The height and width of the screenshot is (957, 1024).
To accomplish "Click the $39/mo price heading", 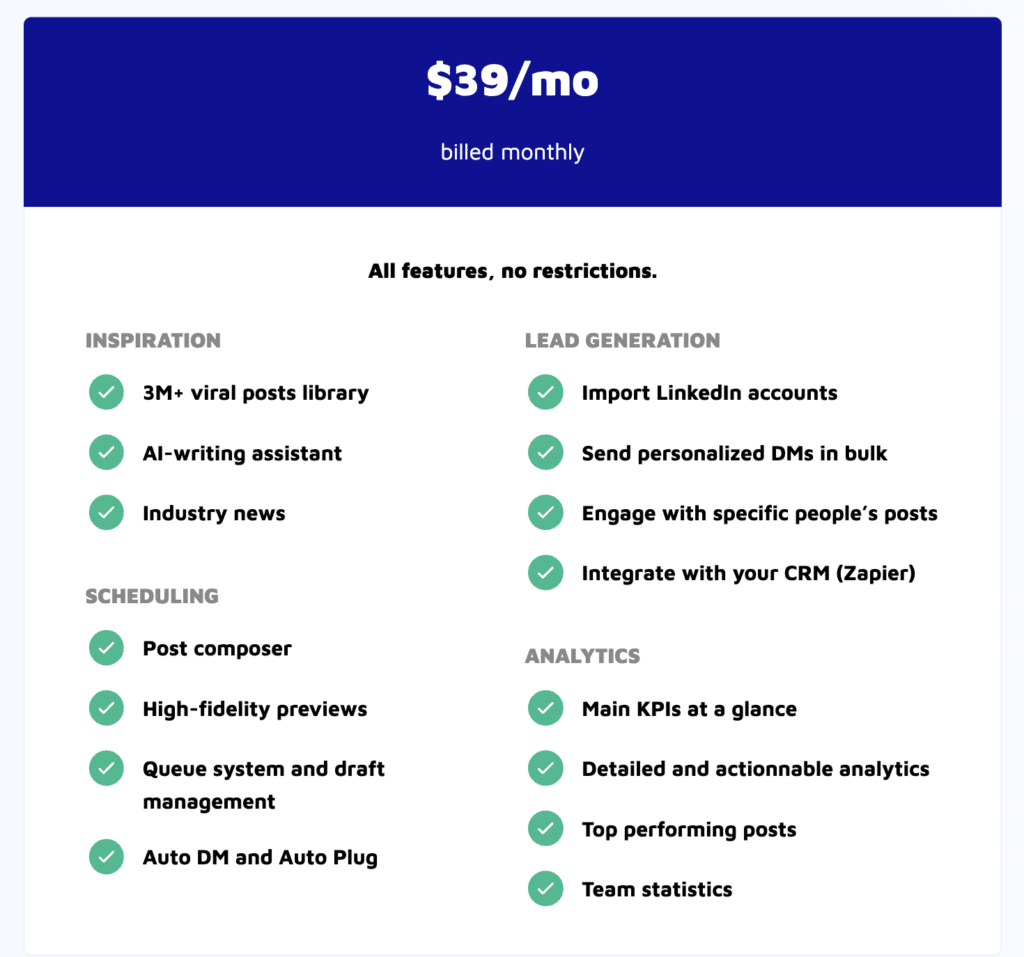I will tap(513, 80).
